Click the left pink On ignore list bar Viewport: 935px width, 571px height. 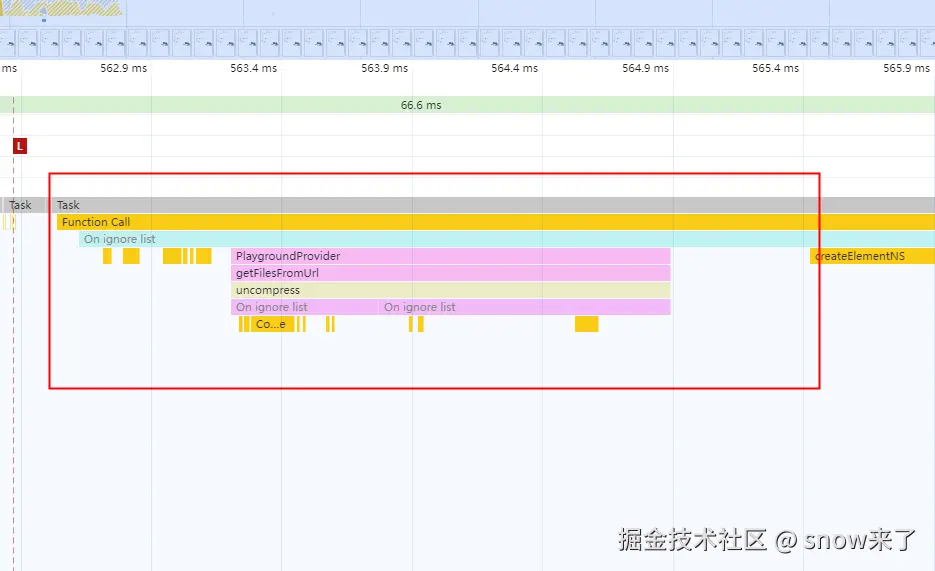[304, 307]
